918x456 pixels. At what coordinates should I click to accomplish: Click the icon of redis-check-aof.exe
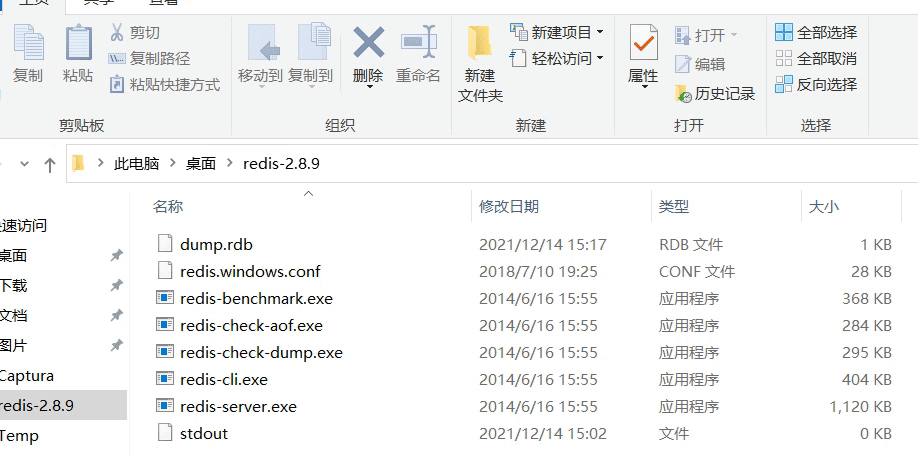pyautogui.click(x=165, y=325)
